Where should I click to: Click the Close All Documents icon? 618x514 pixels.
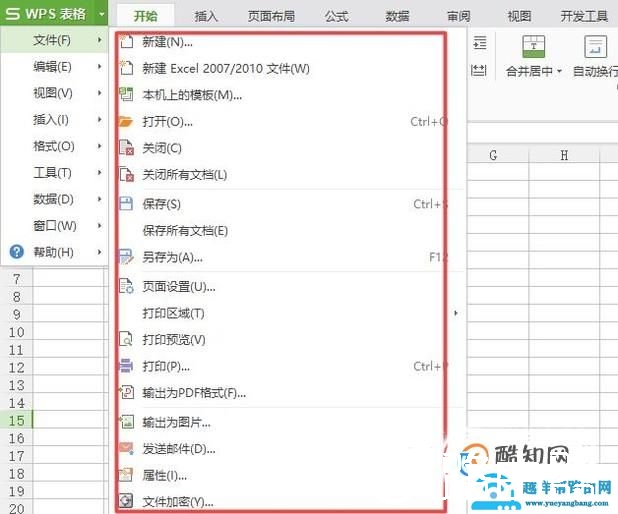pyautogui.click(x=126, y=174)
